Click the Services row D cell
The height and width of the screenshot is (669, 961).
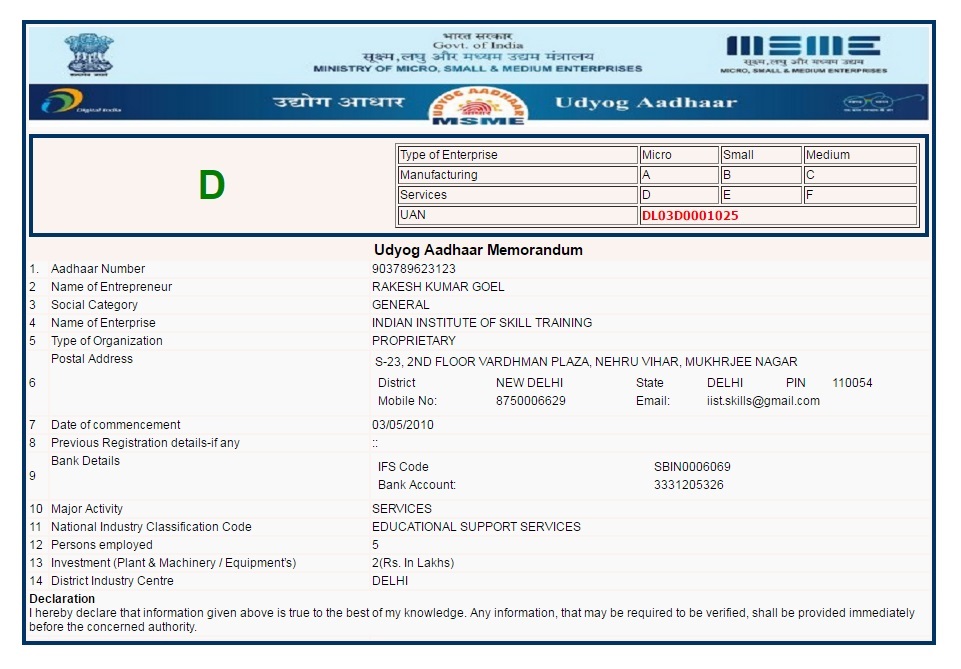pos(678,195)
